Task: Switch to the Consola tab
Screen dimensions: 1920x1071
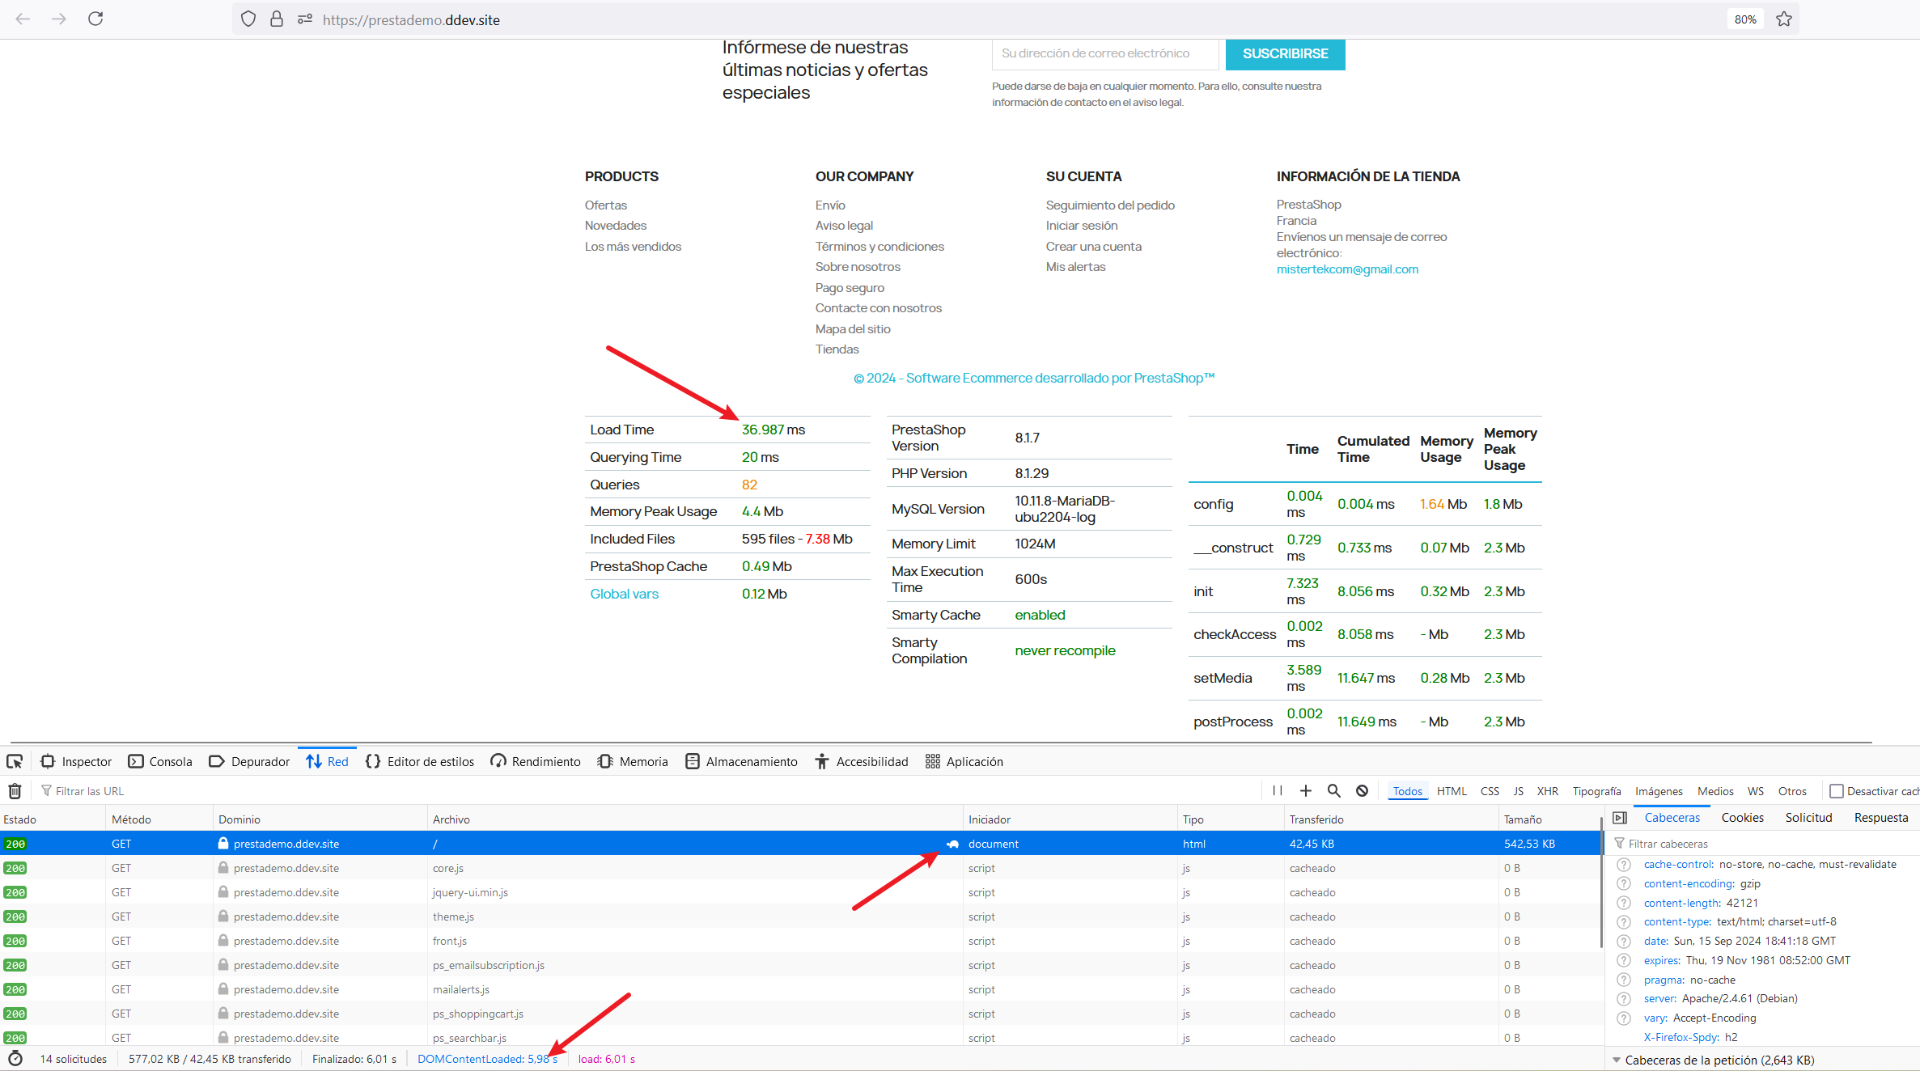Action: point(160,761)
